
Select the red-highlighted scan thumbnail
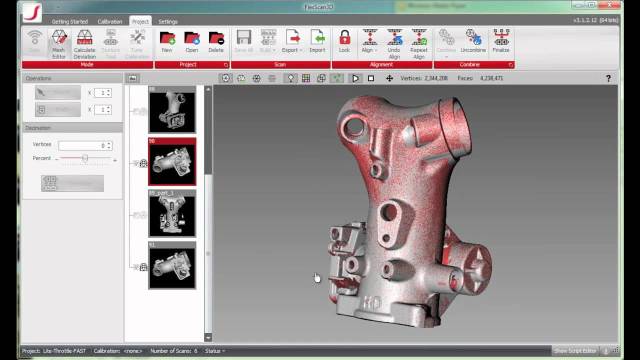(172, 162)
